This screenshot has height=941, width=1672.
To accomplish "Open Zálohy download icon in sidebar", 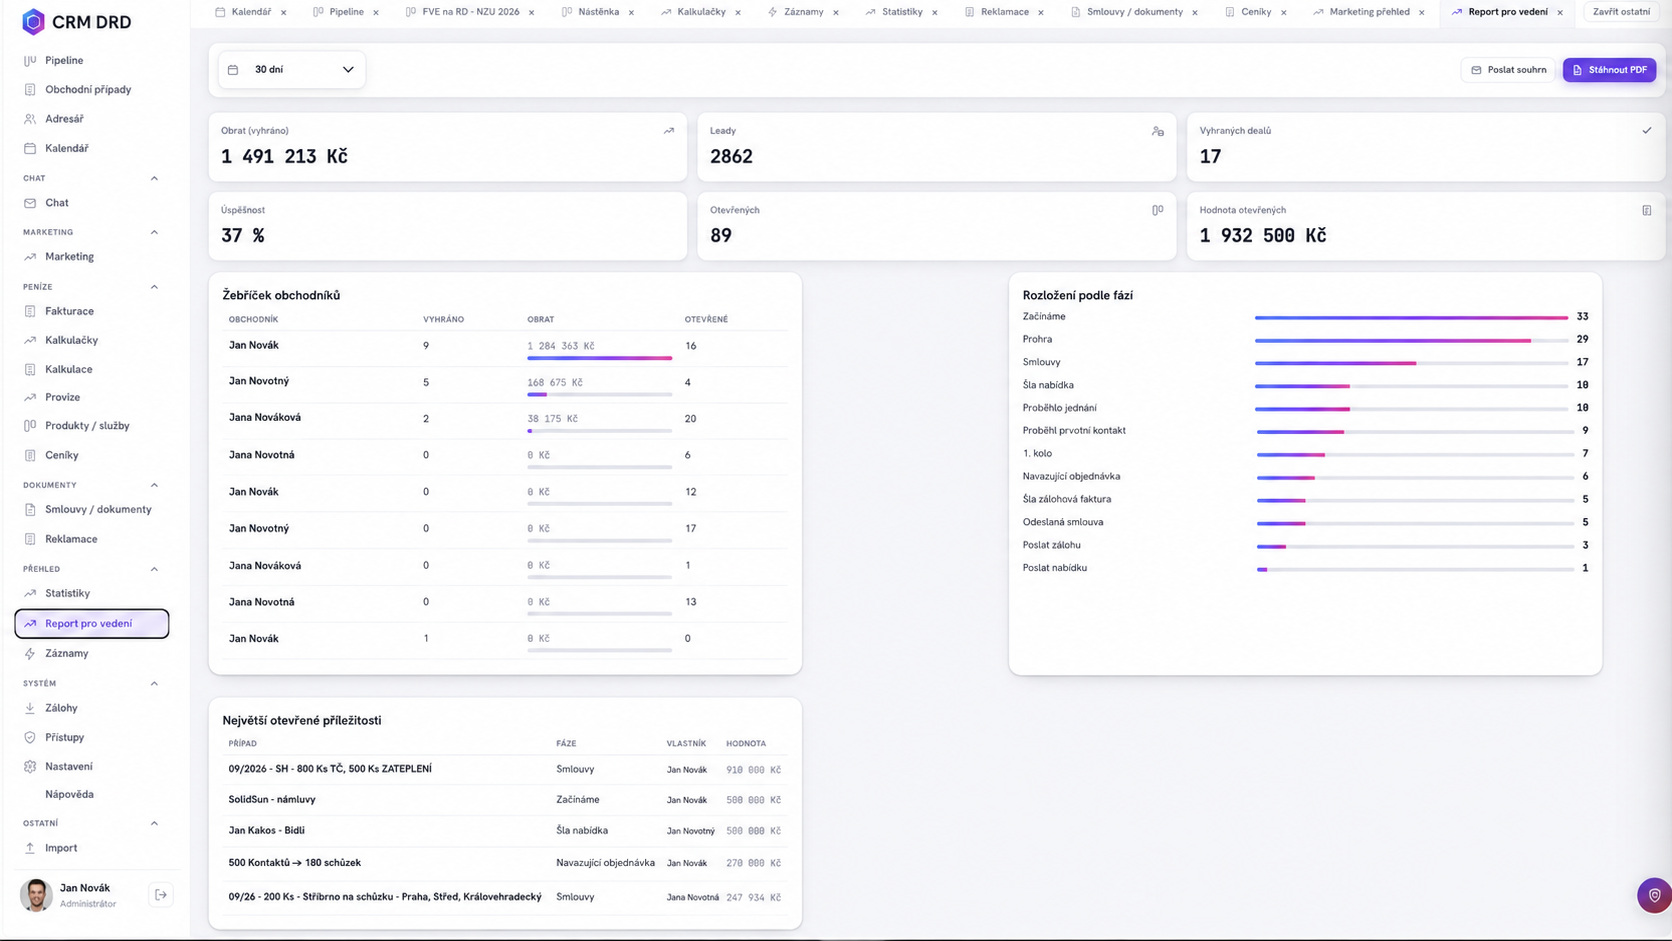I will [30, 708].
